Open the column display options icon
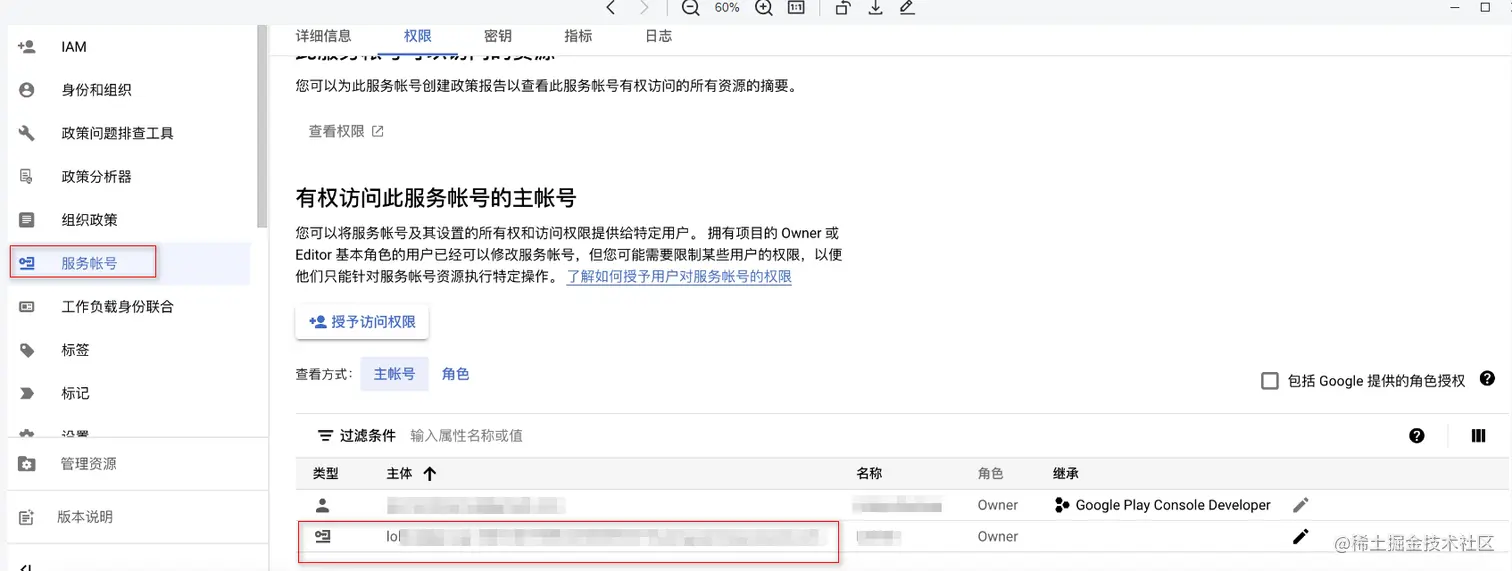The image size is (1512, 571). 1479,436
